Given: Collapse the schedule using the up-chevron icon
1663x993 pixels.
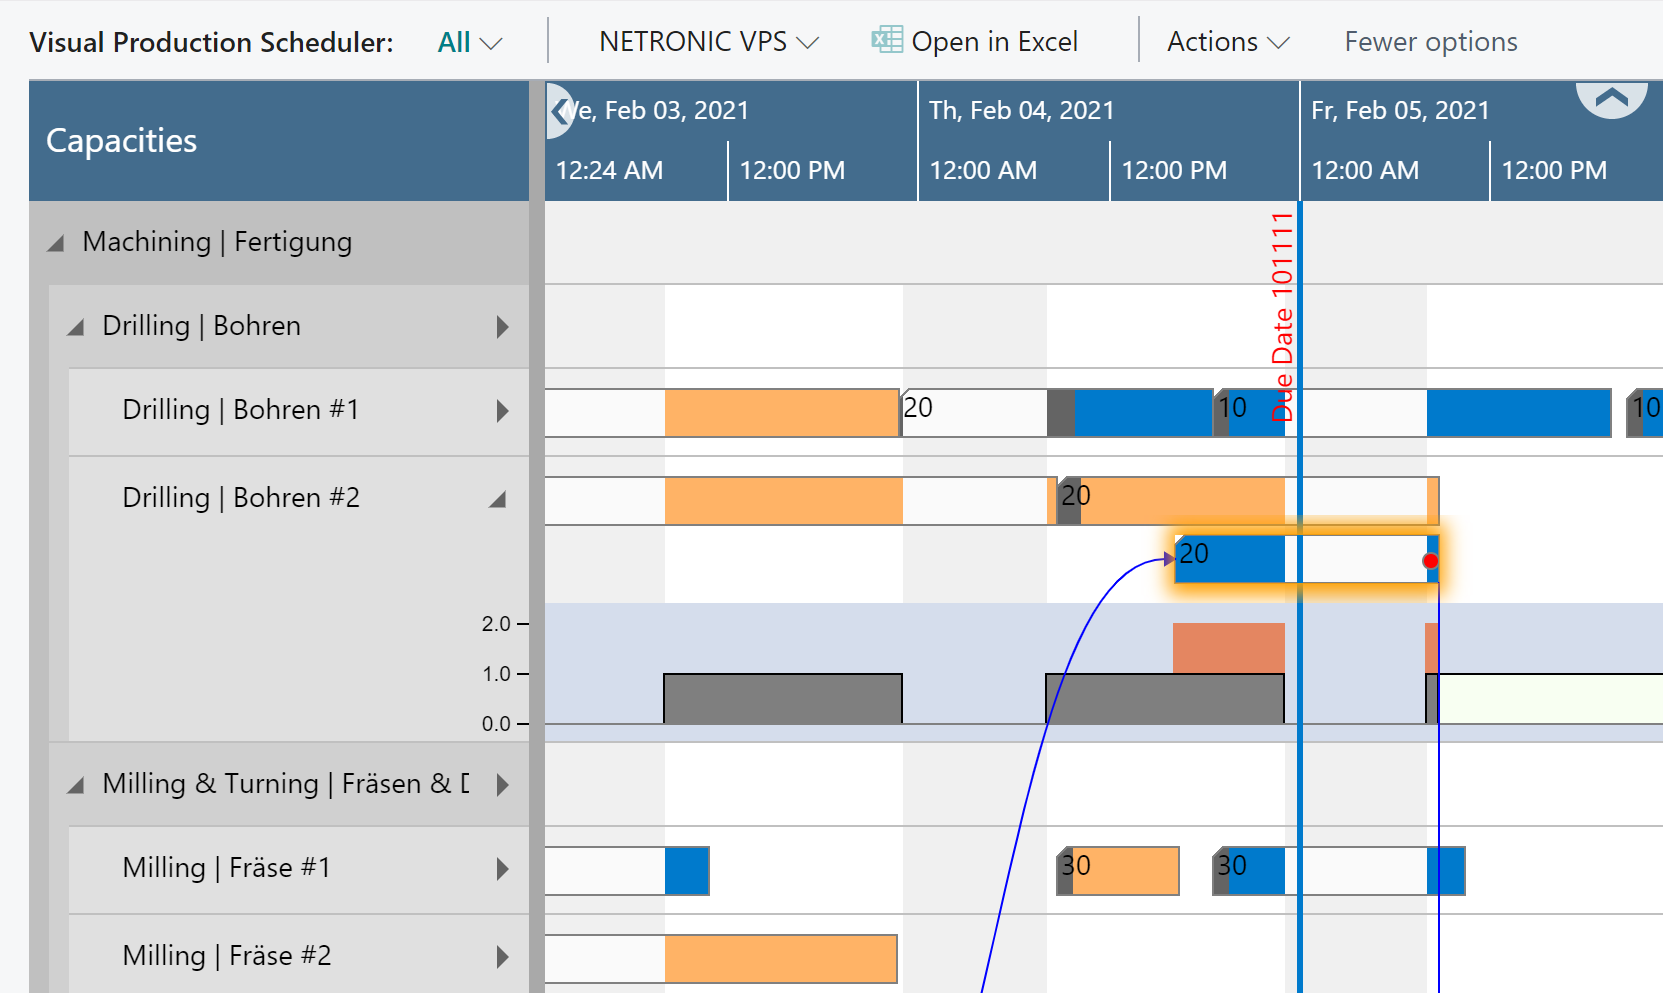Looking at the screenshot, I should click(1611, 99).
